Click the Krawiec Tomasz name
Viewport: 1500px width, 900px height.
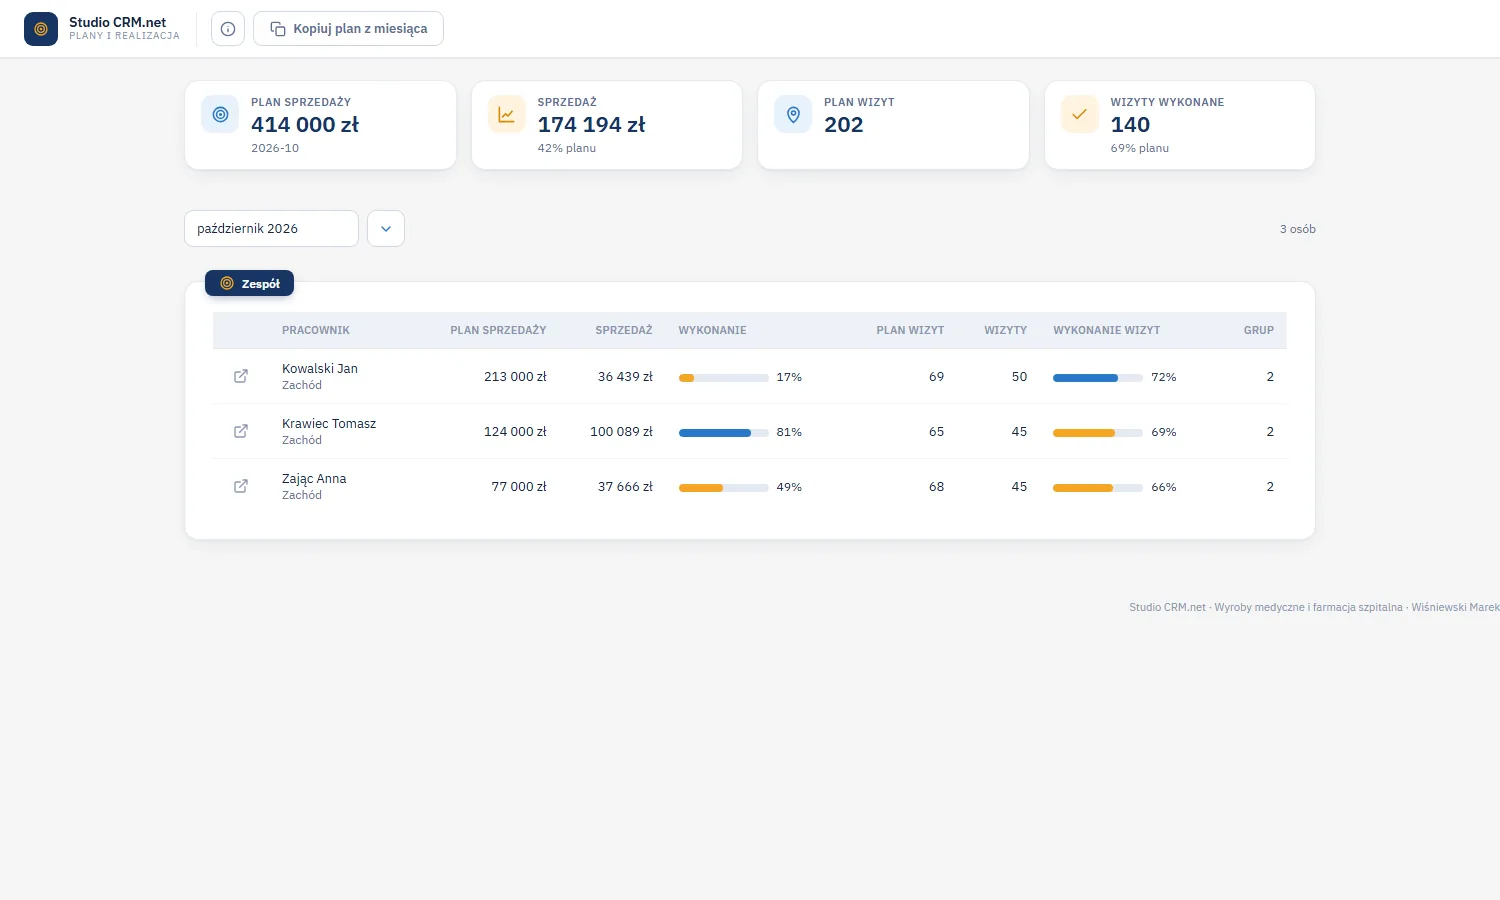click(x=329, y=424)
